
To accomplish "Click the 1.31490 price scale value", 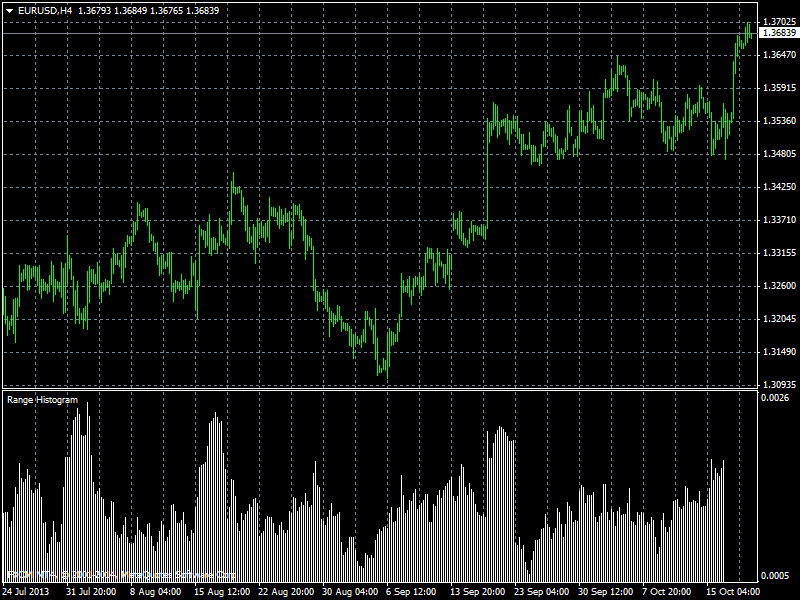I will (779, 352).
